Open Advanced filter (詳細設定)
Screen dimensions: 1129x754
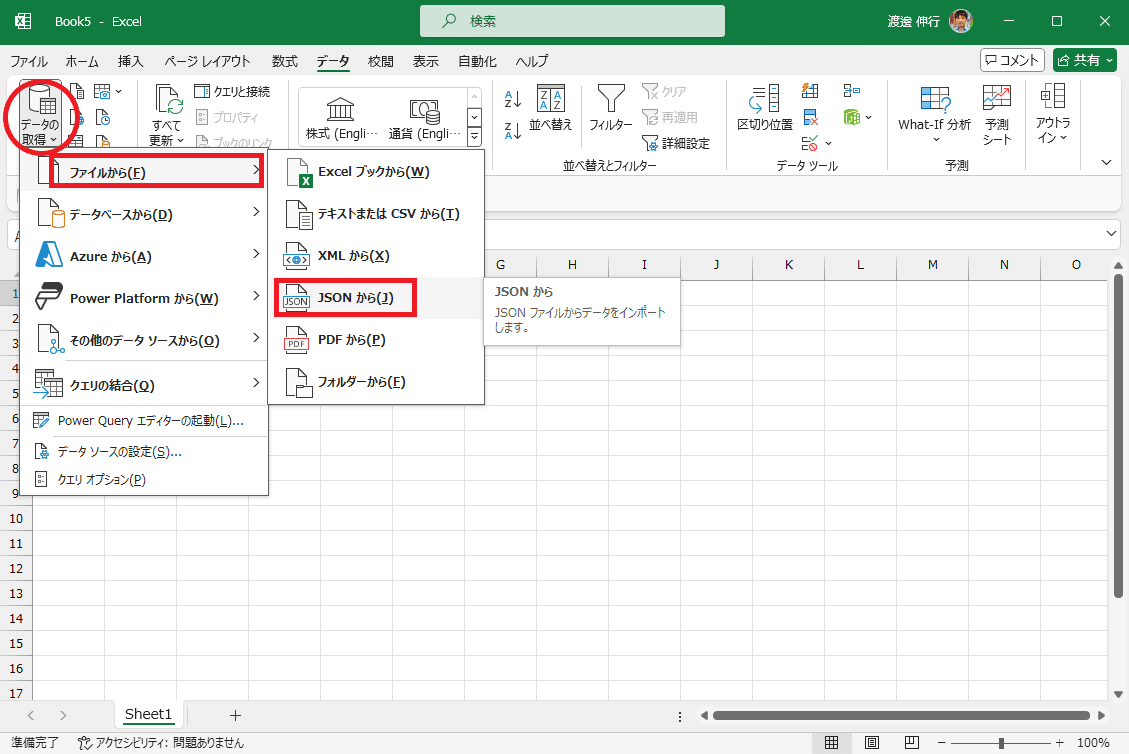point(675,143)
